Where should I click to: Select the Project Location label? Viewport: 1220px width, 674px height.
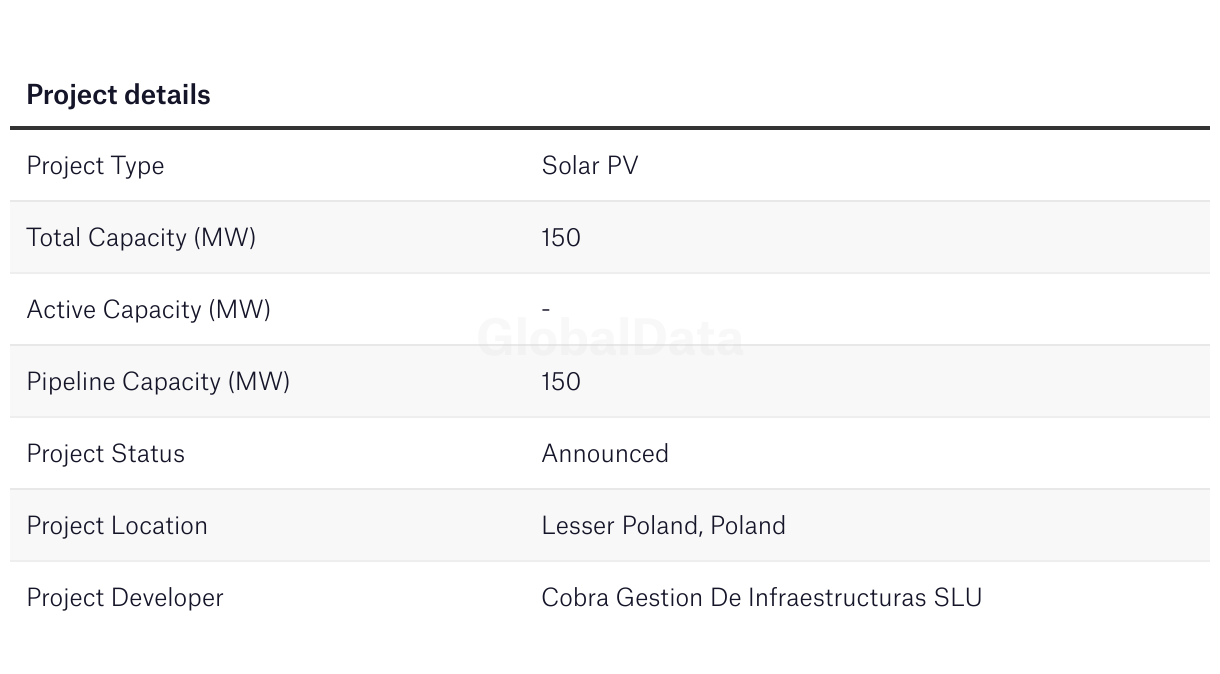pos(117,526)
